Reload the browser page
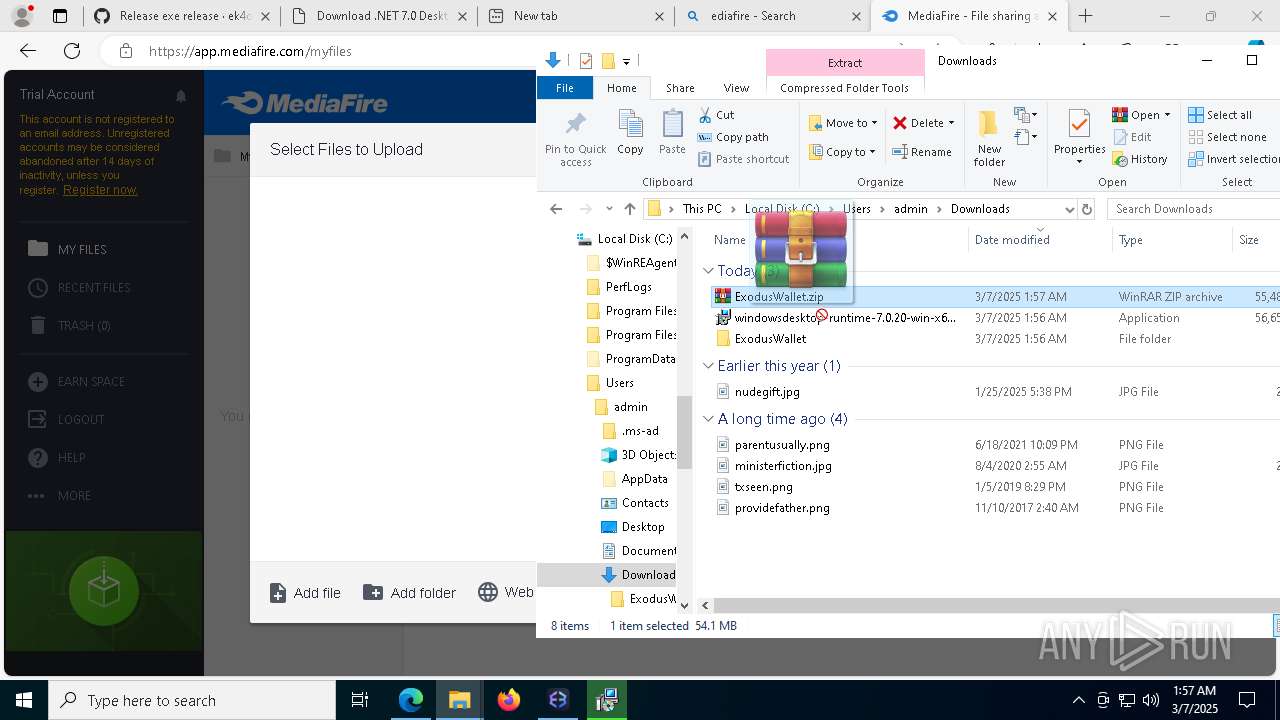The image size is (1280, 720). [72, 51]
